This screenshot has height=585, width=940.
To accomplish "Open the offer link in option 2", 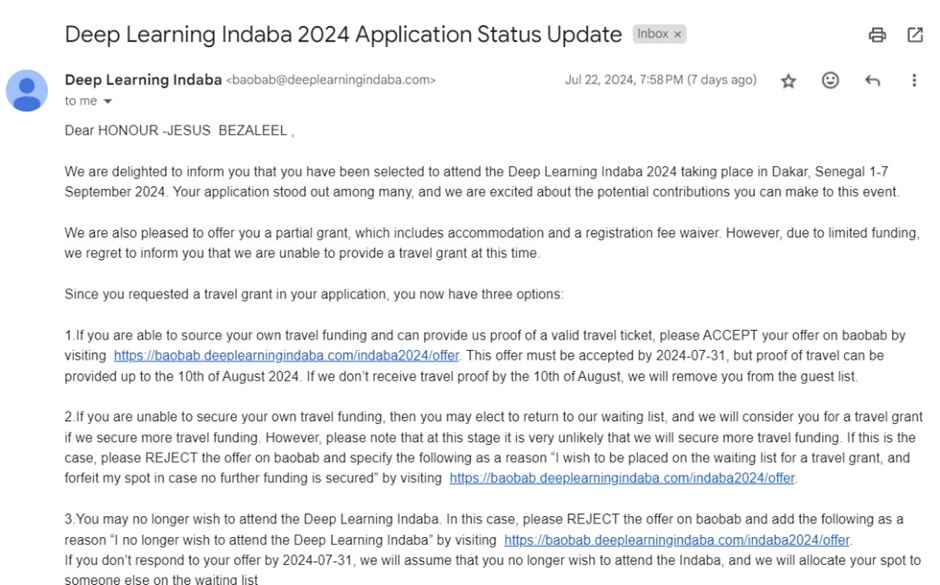I will pos(622,478).
